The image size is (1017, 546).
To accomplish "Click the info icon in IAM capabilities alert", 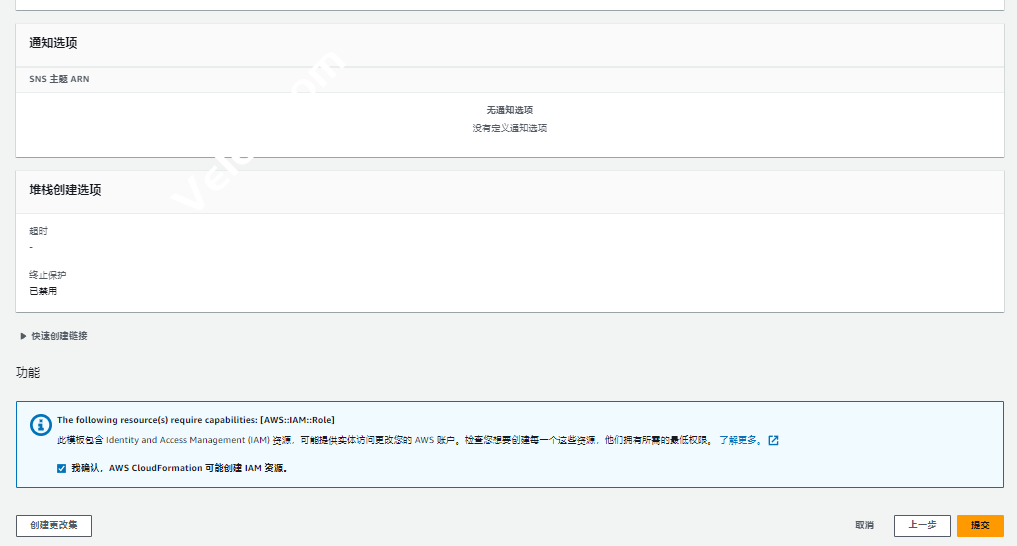I will [40, 425].
